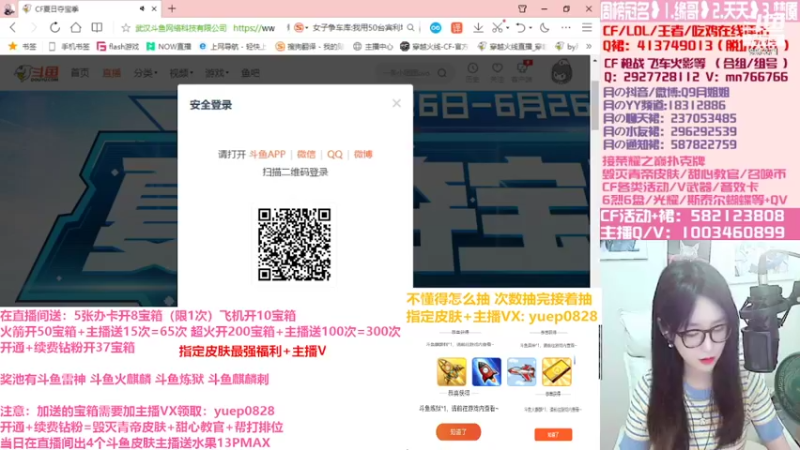Screen dimensions: 800x450
Task: Click the 微博 login link
Action: click(363, 154)
